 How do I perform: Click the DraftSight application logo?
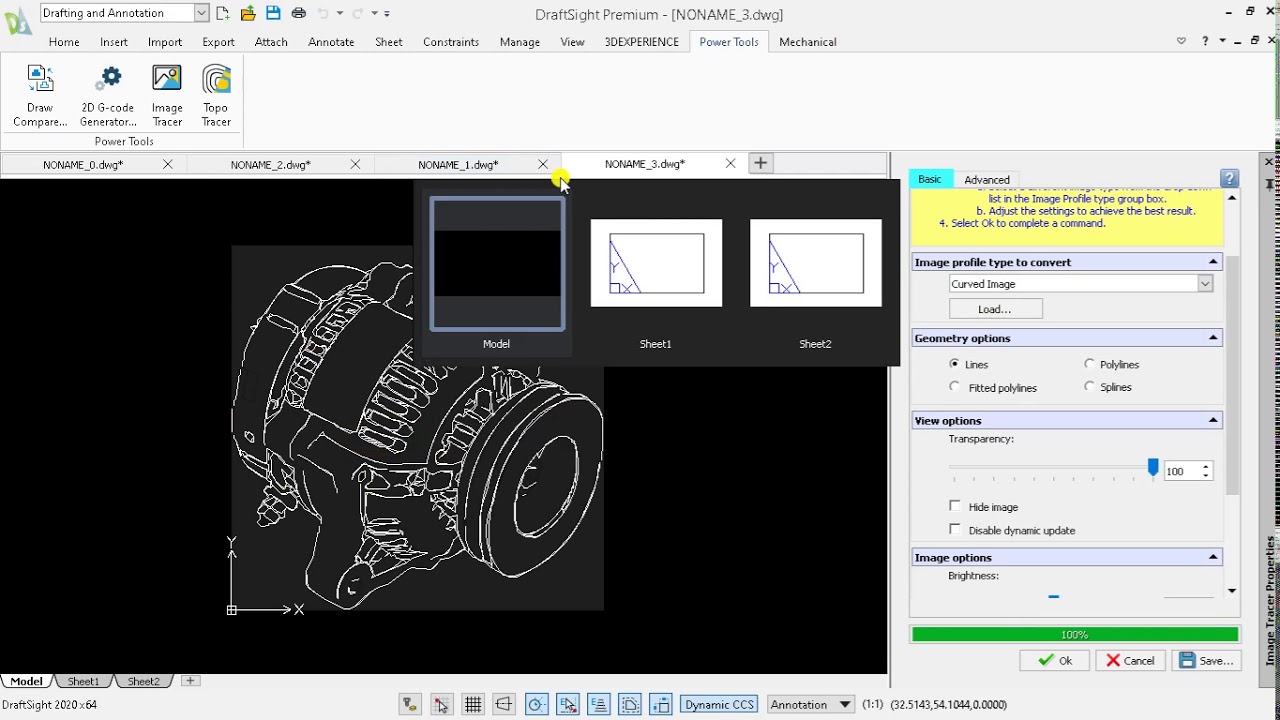click(x=17, y=20)
